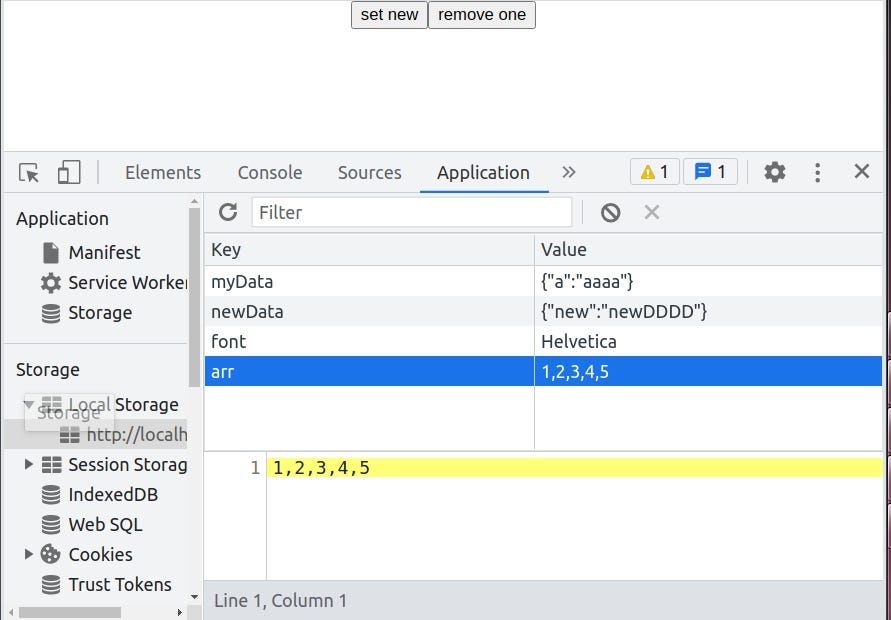Click the warning count badge
This screenshot has width=891, height=620.
coord(654,171)
